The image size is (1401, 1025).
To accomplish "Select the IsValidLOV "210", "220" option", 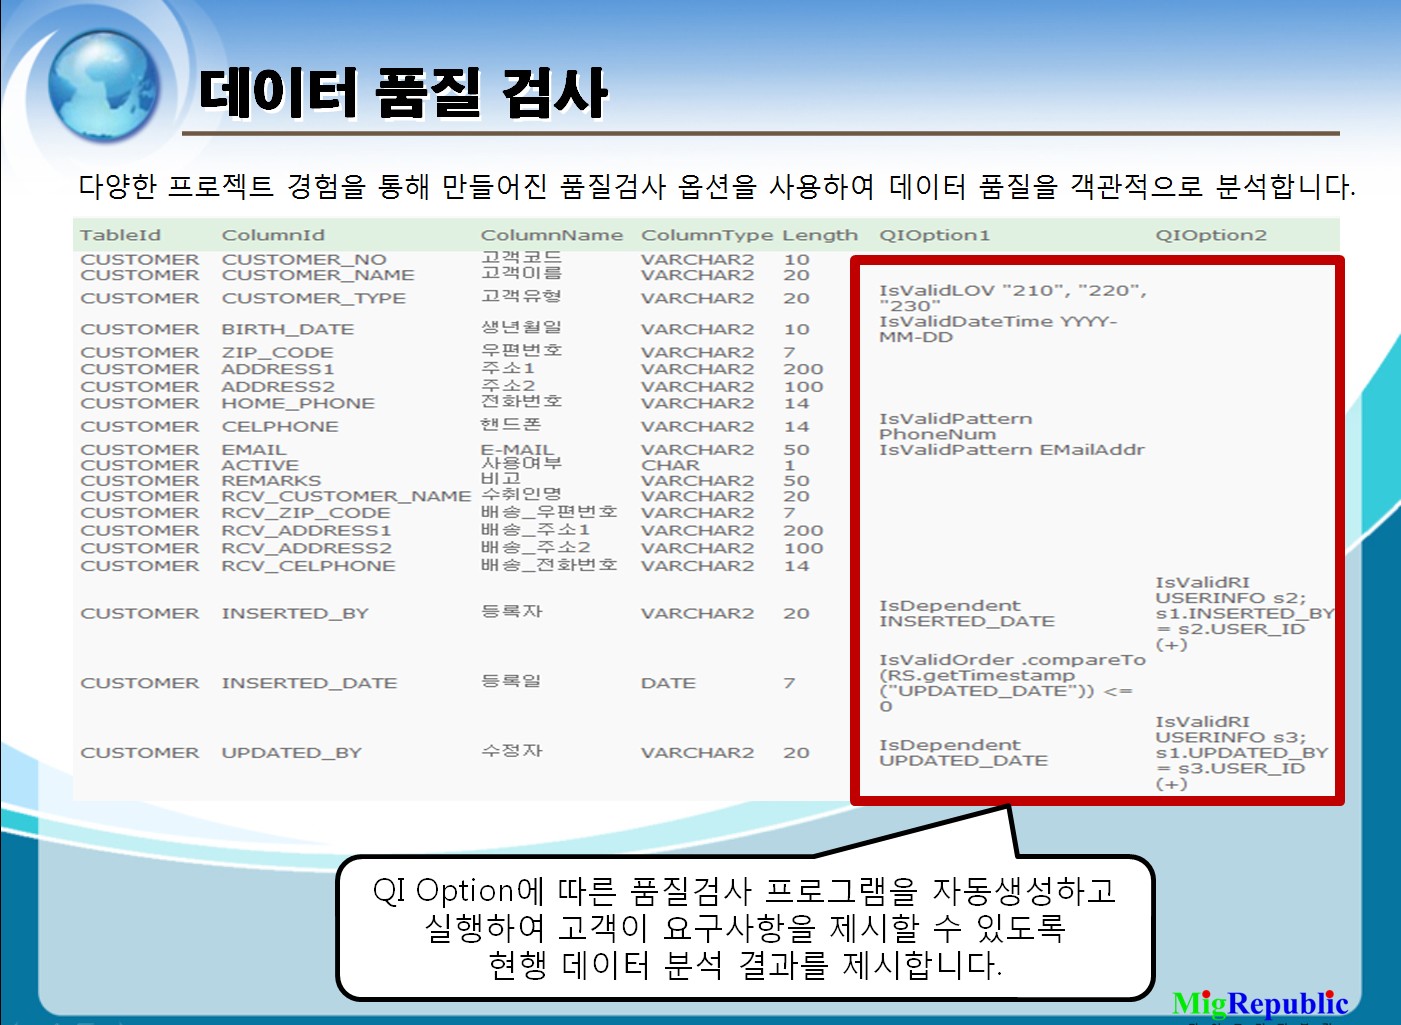I will coord(1013,298).
